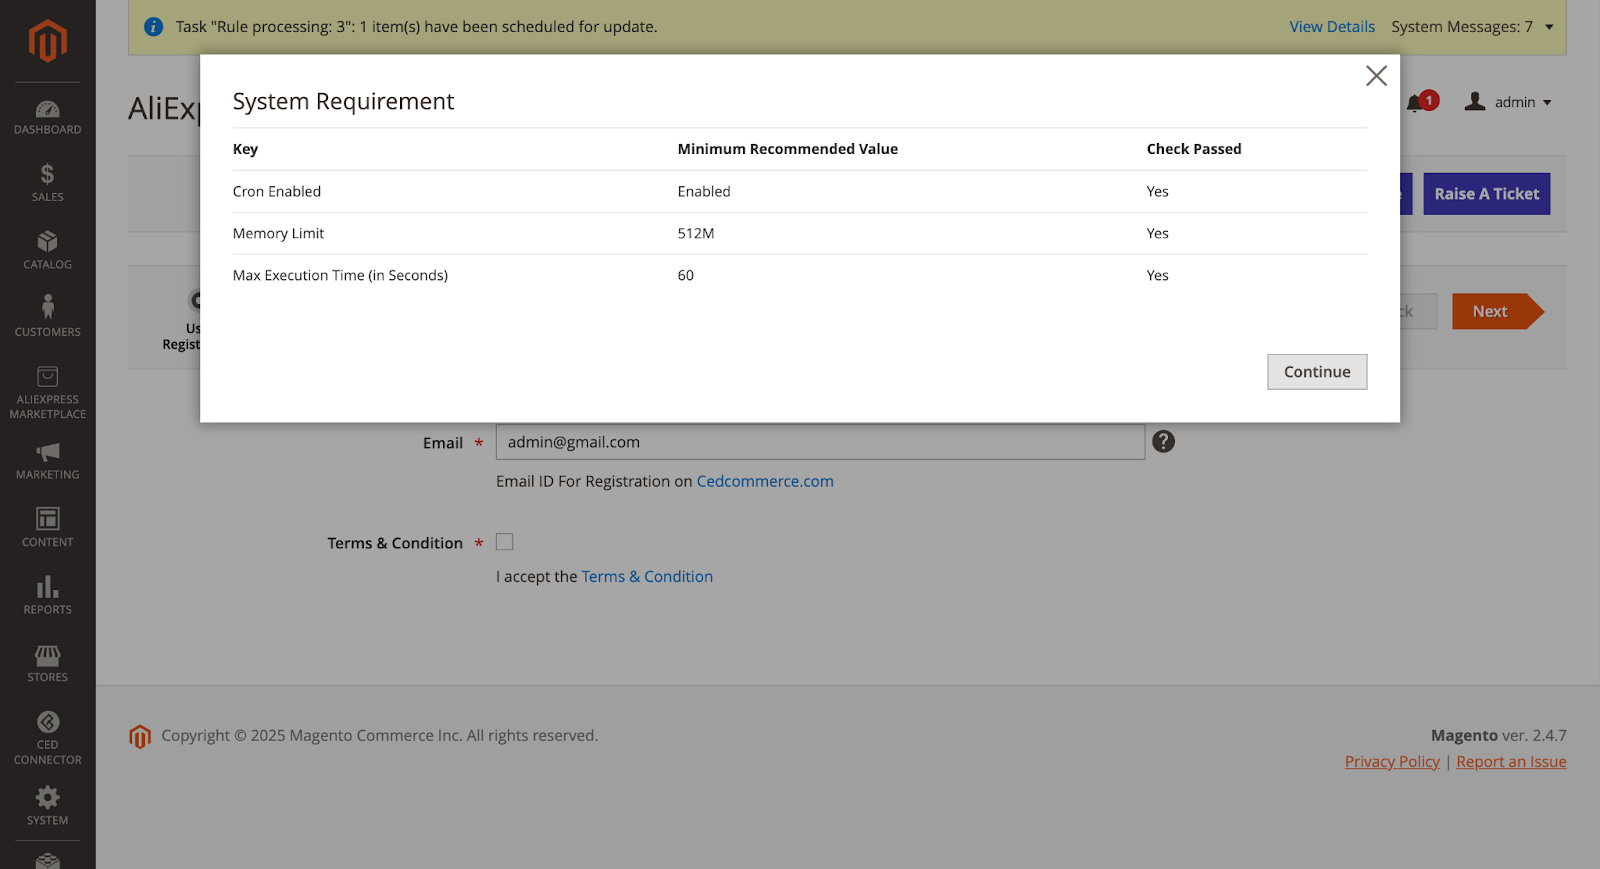Click the notifications bell icon

click(1414, 103)
